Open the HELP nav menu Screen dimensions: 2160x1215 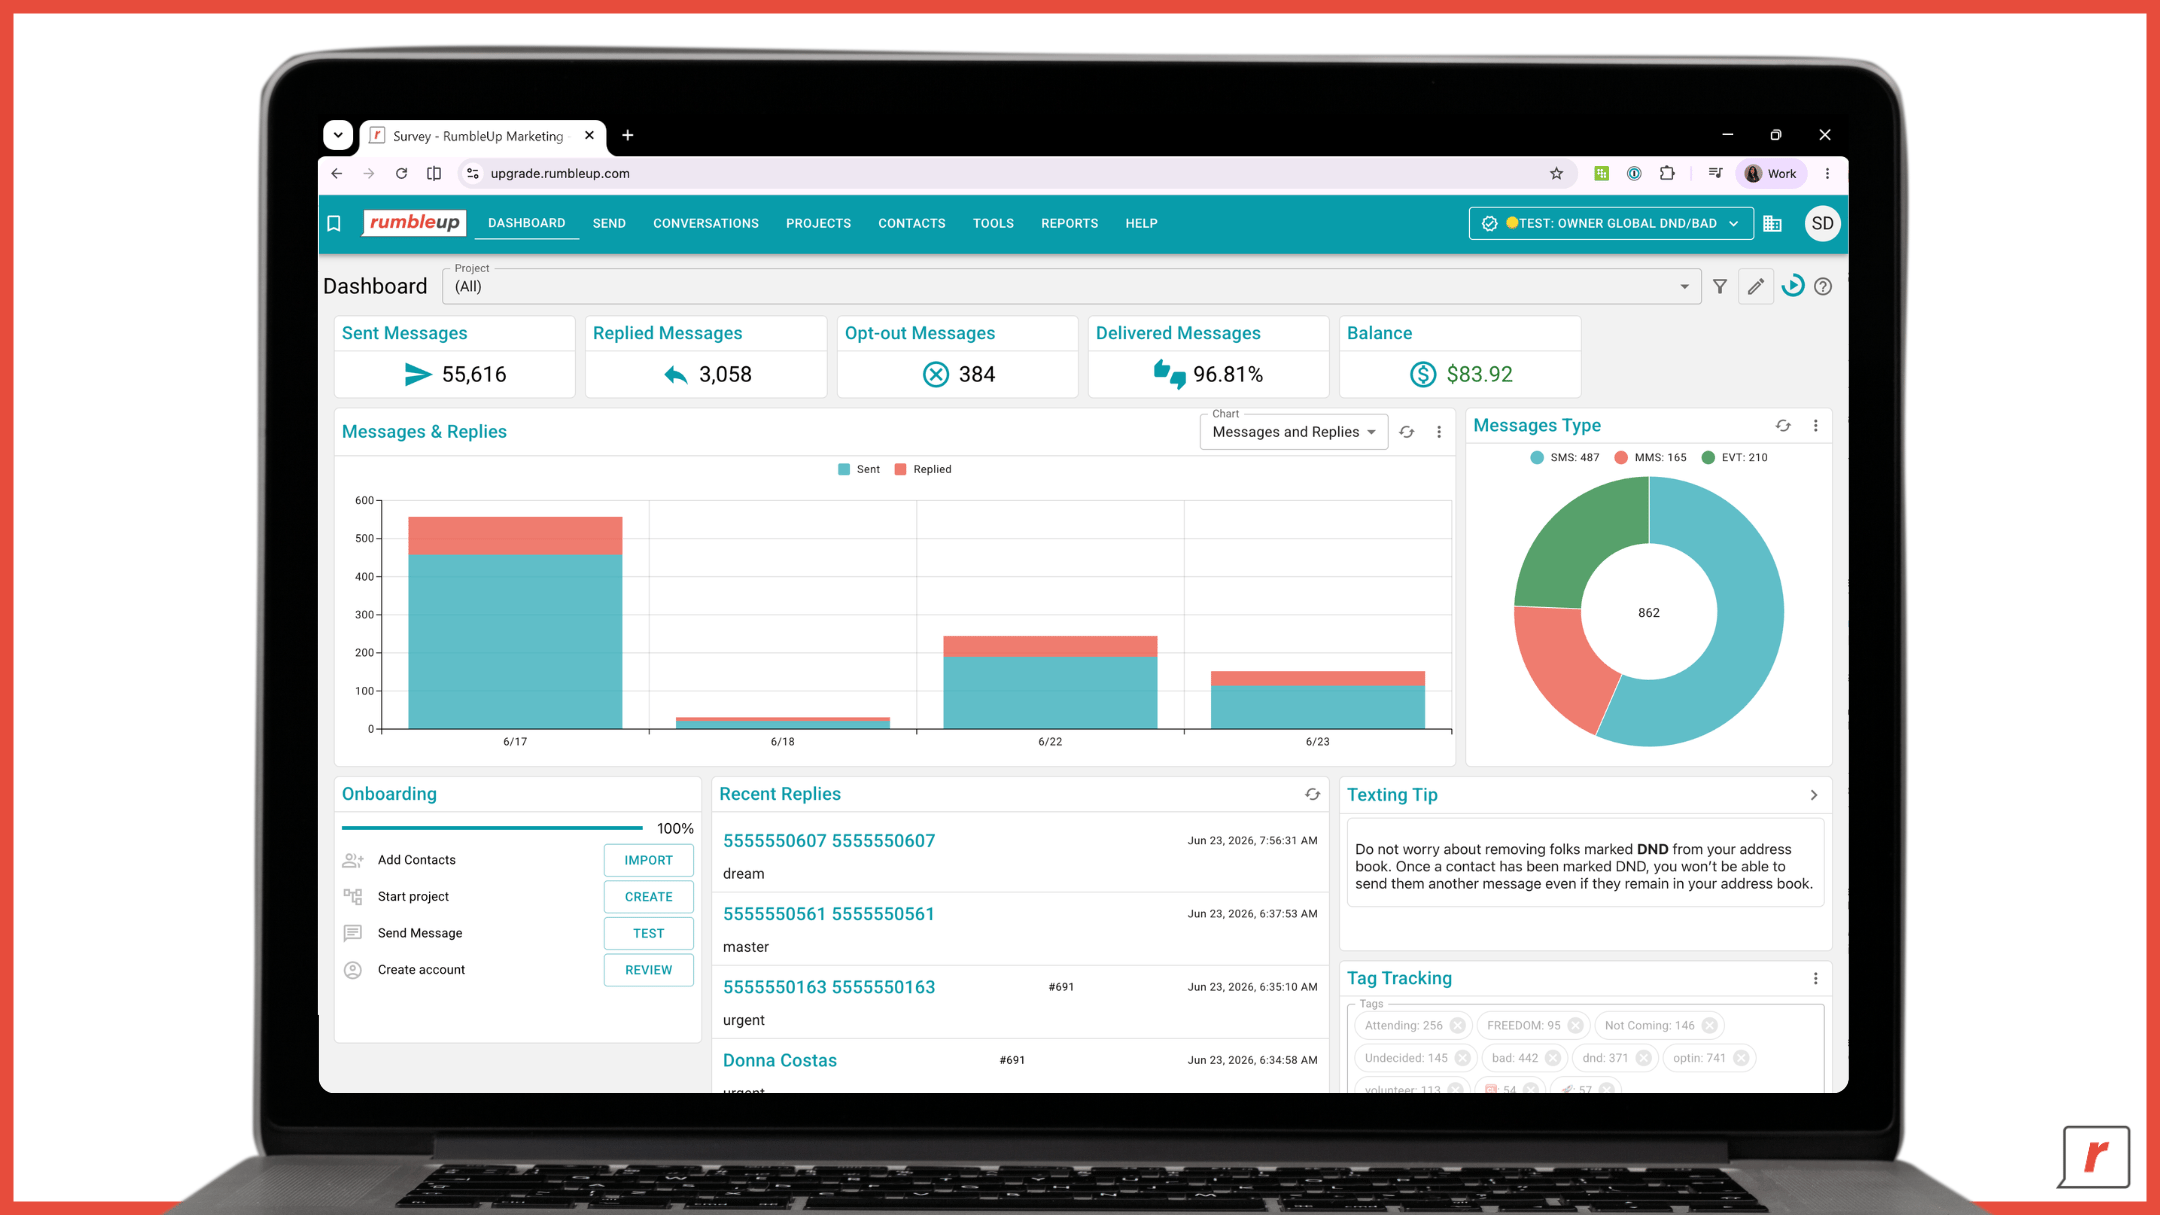click(1141, 224)
